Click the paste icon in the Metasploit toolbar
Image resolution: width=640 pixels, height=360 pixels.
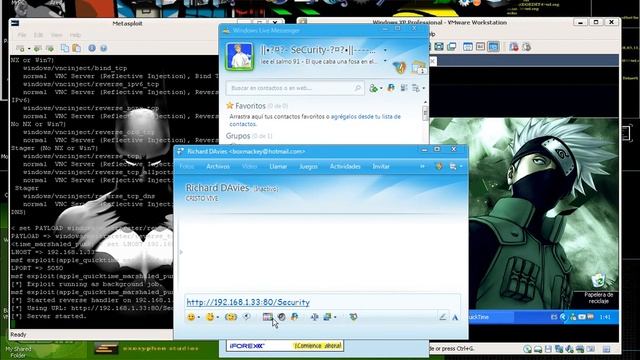76,48
